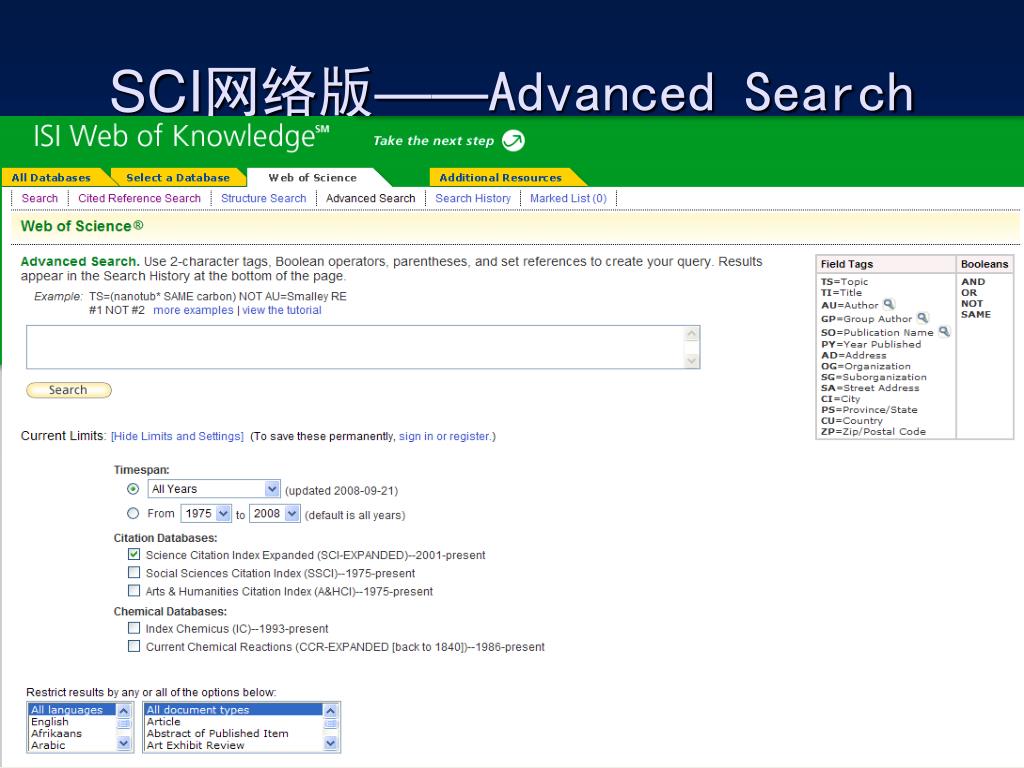Click the PY=Year Published field tag
Viewport: 1024px width, 768px height.
click(x=871, y=344)
